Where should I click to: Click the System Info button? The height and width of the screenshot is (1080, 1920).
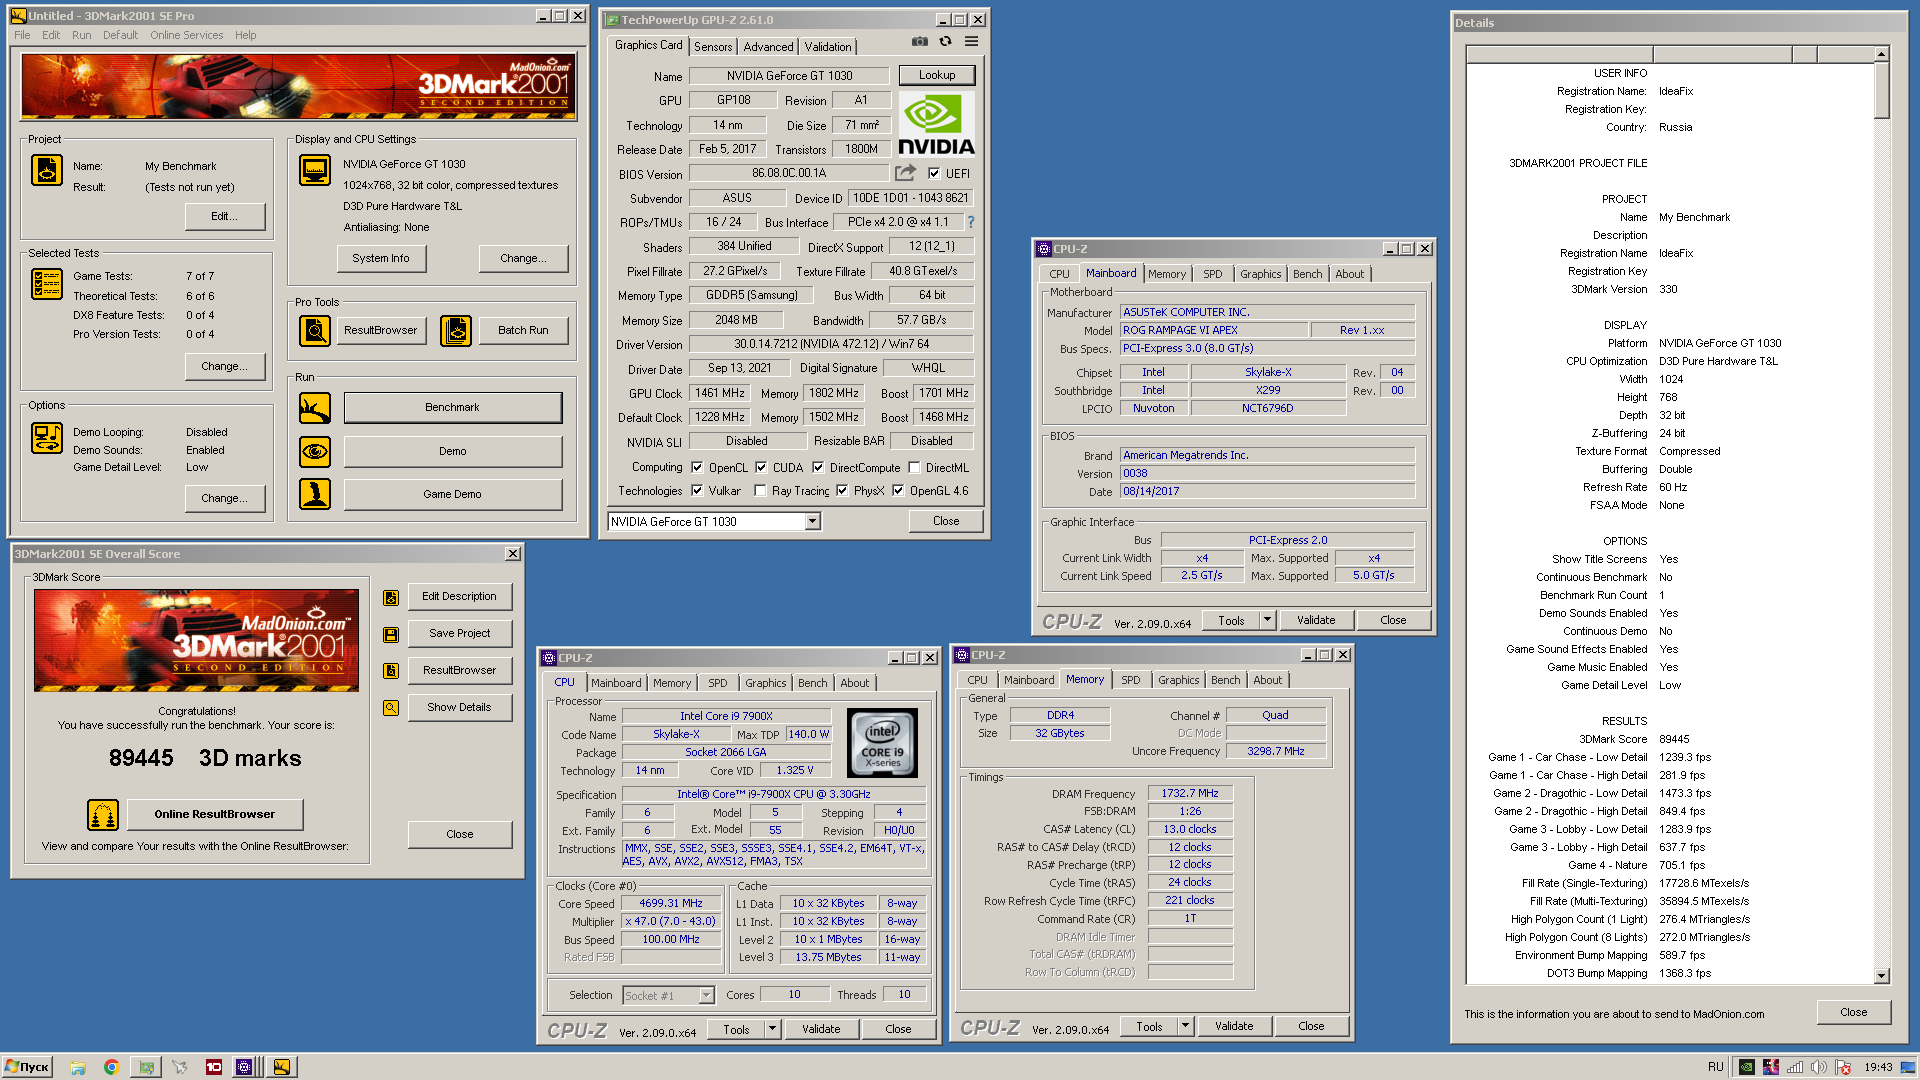point(381,258)
